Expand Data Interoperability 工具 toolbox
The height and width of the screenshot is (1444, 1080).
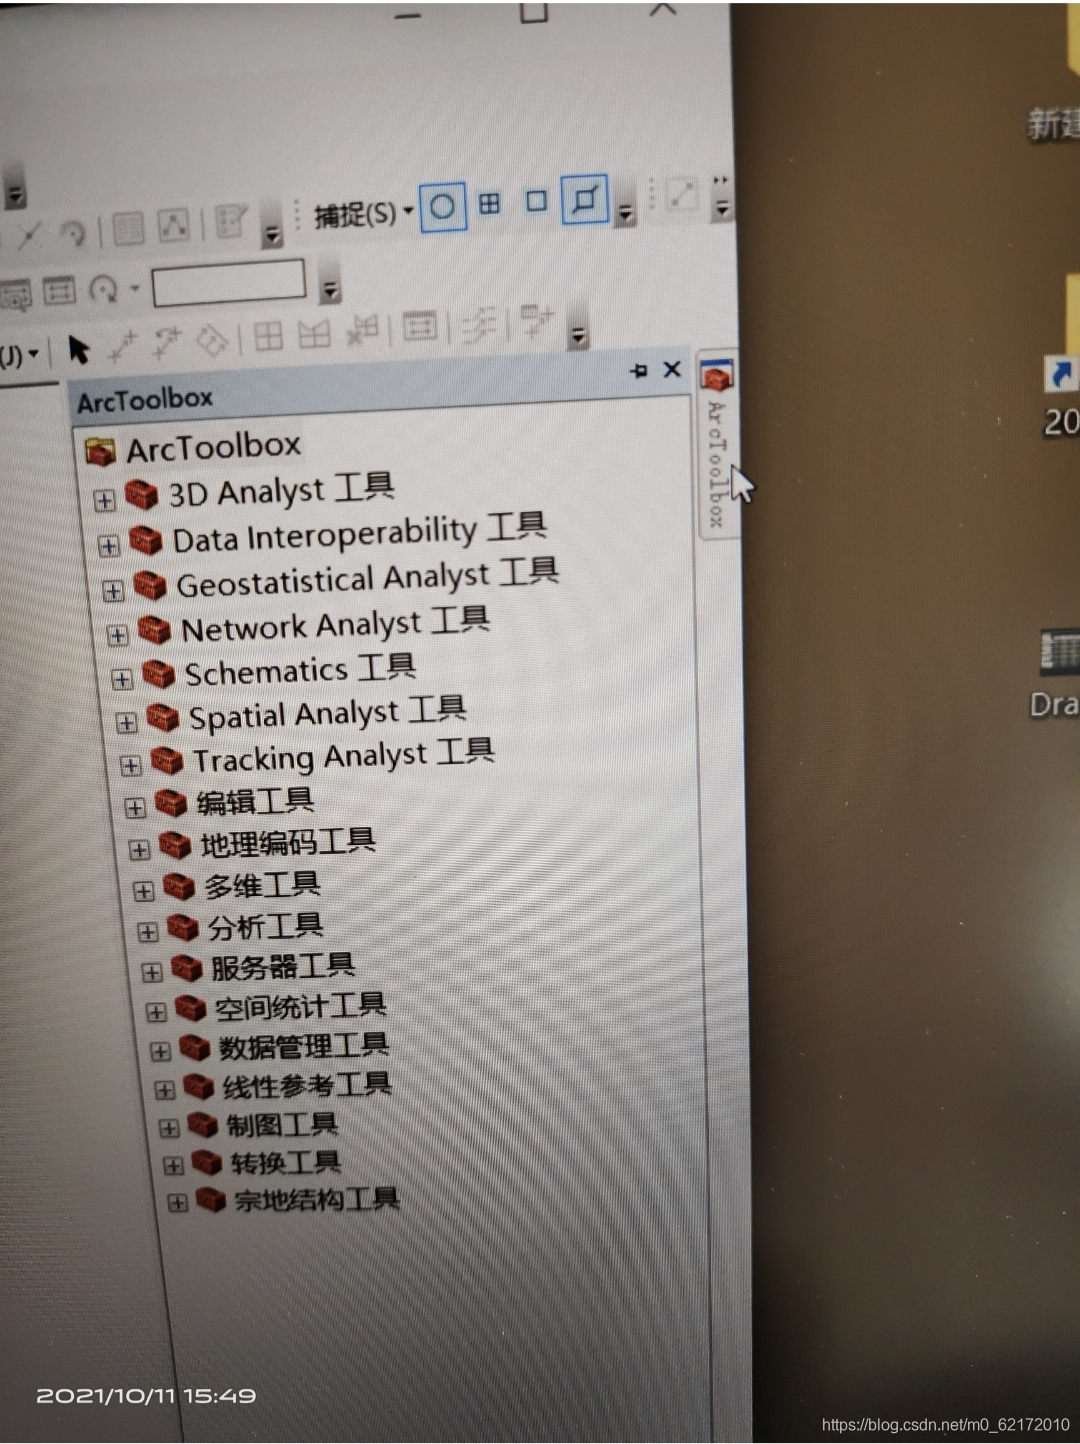pos(109,545)
